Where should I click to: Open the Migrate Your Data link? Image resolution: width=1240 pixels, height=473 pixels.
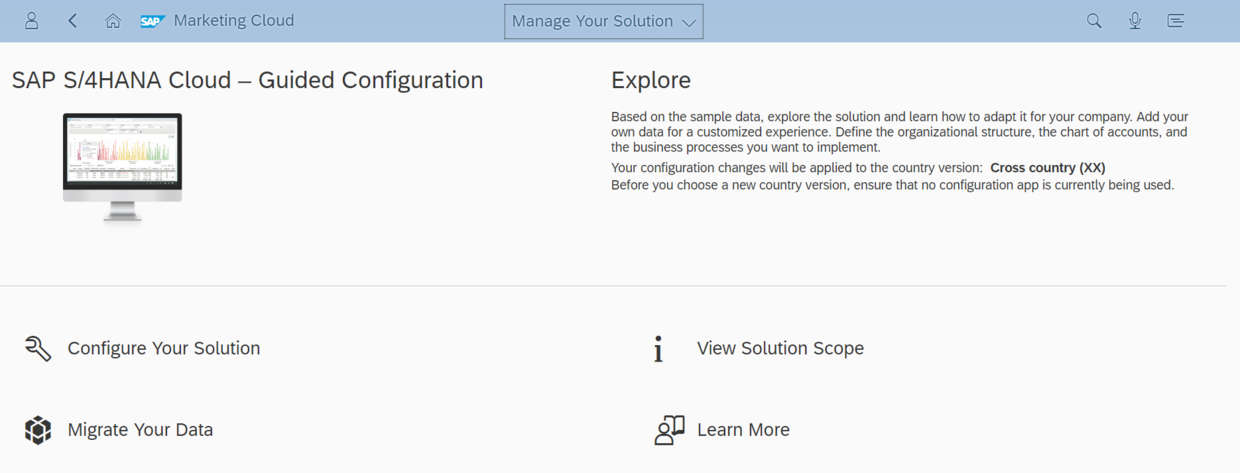(140, 430)
